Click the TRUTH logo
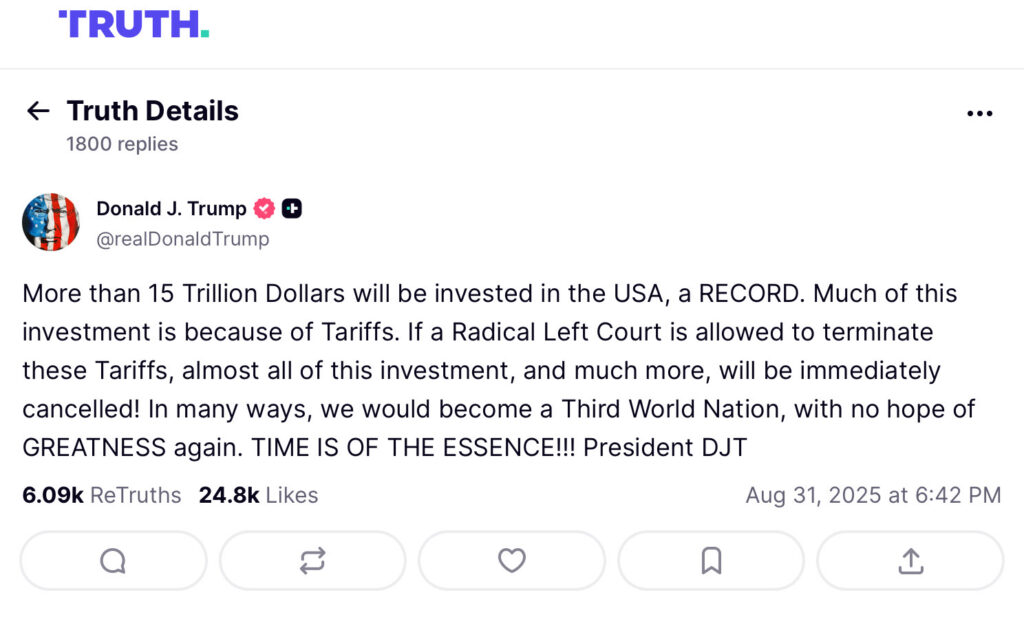 [x=133, y=24]
